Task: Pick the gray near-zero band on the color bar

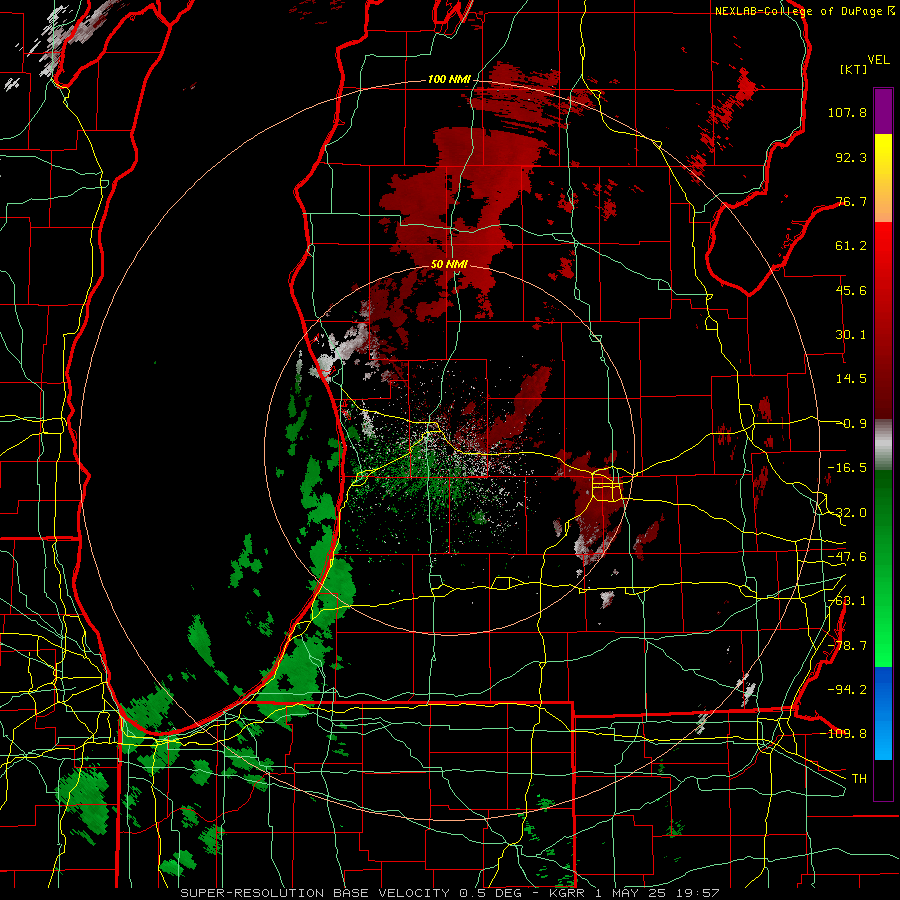Action: point(883,445)
